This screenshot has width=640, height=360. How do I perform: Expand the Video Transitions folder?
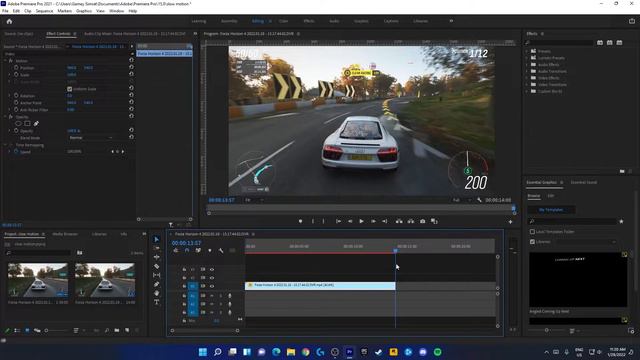(527, 84)
